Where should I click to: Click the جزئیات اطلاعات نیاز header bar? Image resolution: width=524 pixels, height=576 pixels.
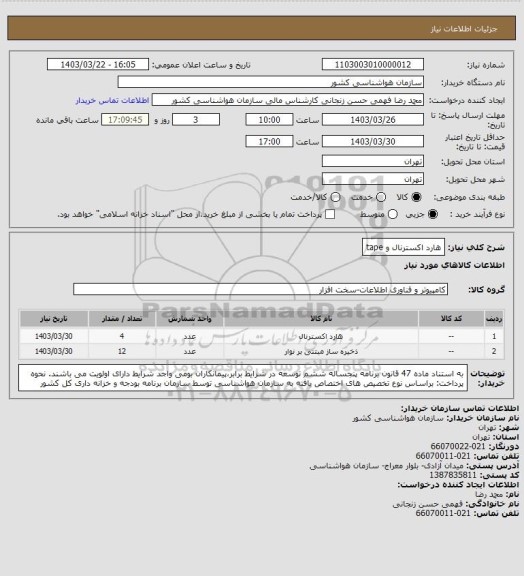[261, 28]
